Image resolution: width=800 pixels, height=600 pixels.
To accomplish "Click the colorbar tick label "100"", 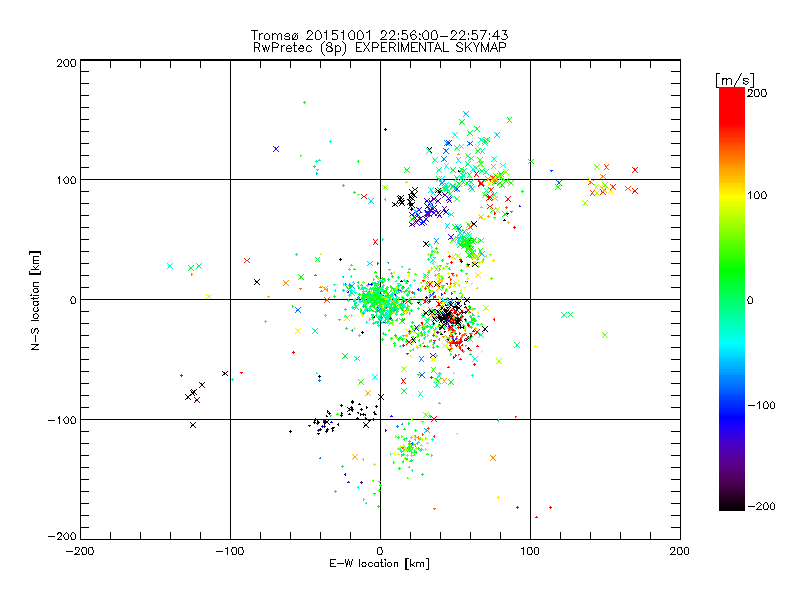I will (x=757, y=195).
